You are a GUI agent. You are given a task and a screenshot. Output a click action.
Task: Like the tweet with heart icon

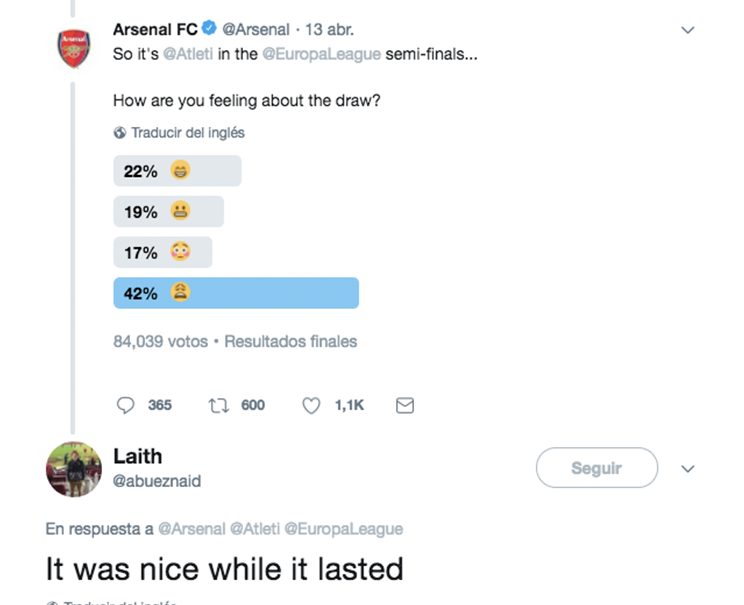pyautogui.click(x=311, y=405)
